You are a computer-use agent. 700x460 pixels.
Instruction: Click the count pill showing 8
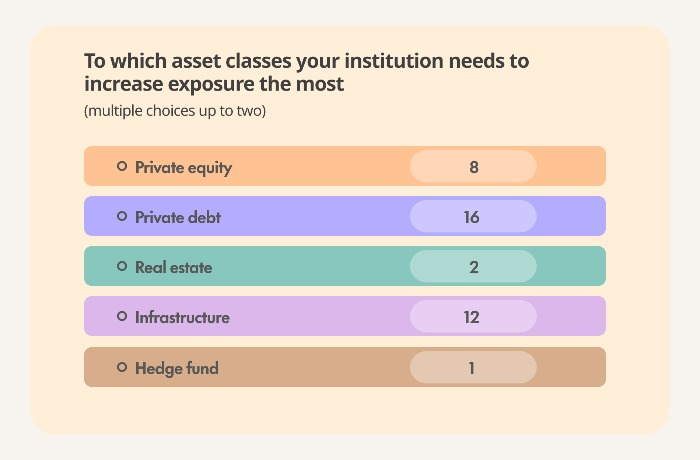[x=473, y=166]
